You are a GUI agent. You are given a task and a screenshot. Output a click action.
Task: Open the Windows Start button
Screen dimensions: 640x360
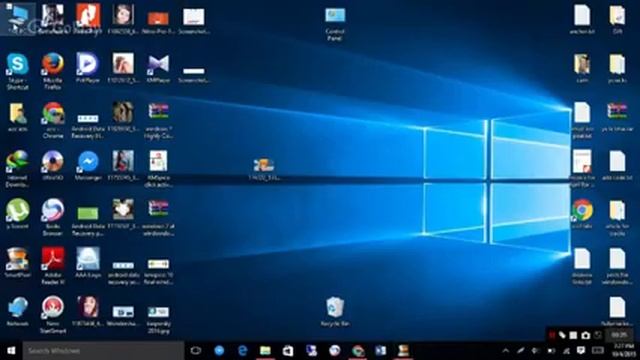11,351
